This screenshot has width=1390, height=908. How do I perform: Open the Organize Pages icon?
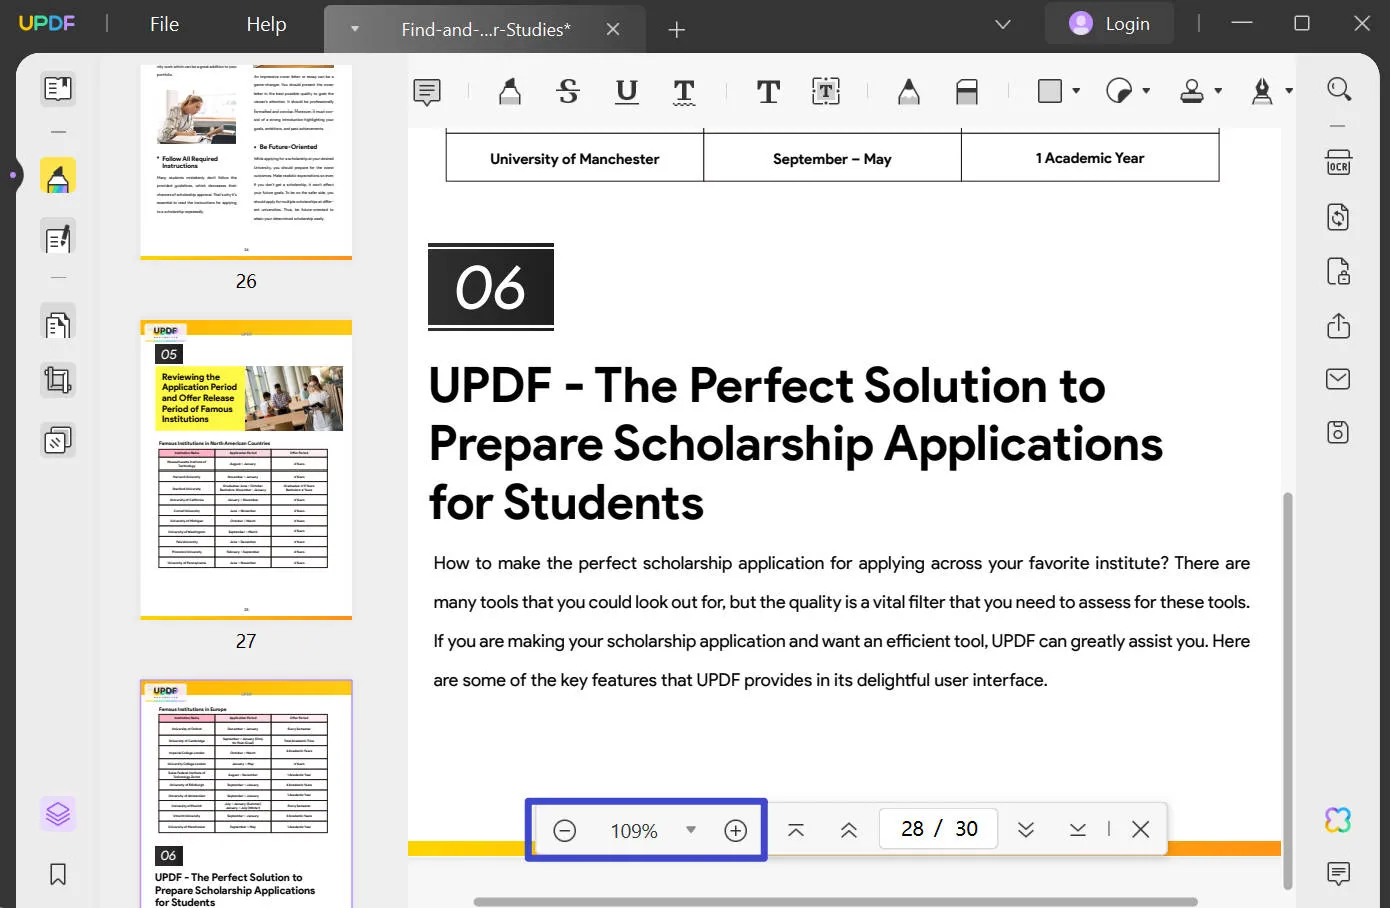pos(58,324)
